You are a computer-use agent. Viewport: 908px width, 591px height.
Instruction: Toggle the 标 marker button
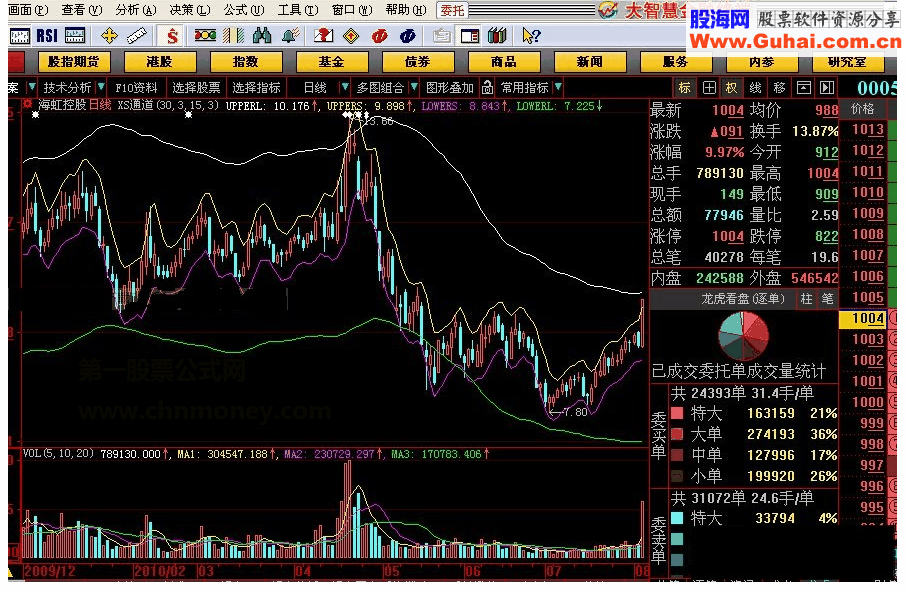click(684, 87)
